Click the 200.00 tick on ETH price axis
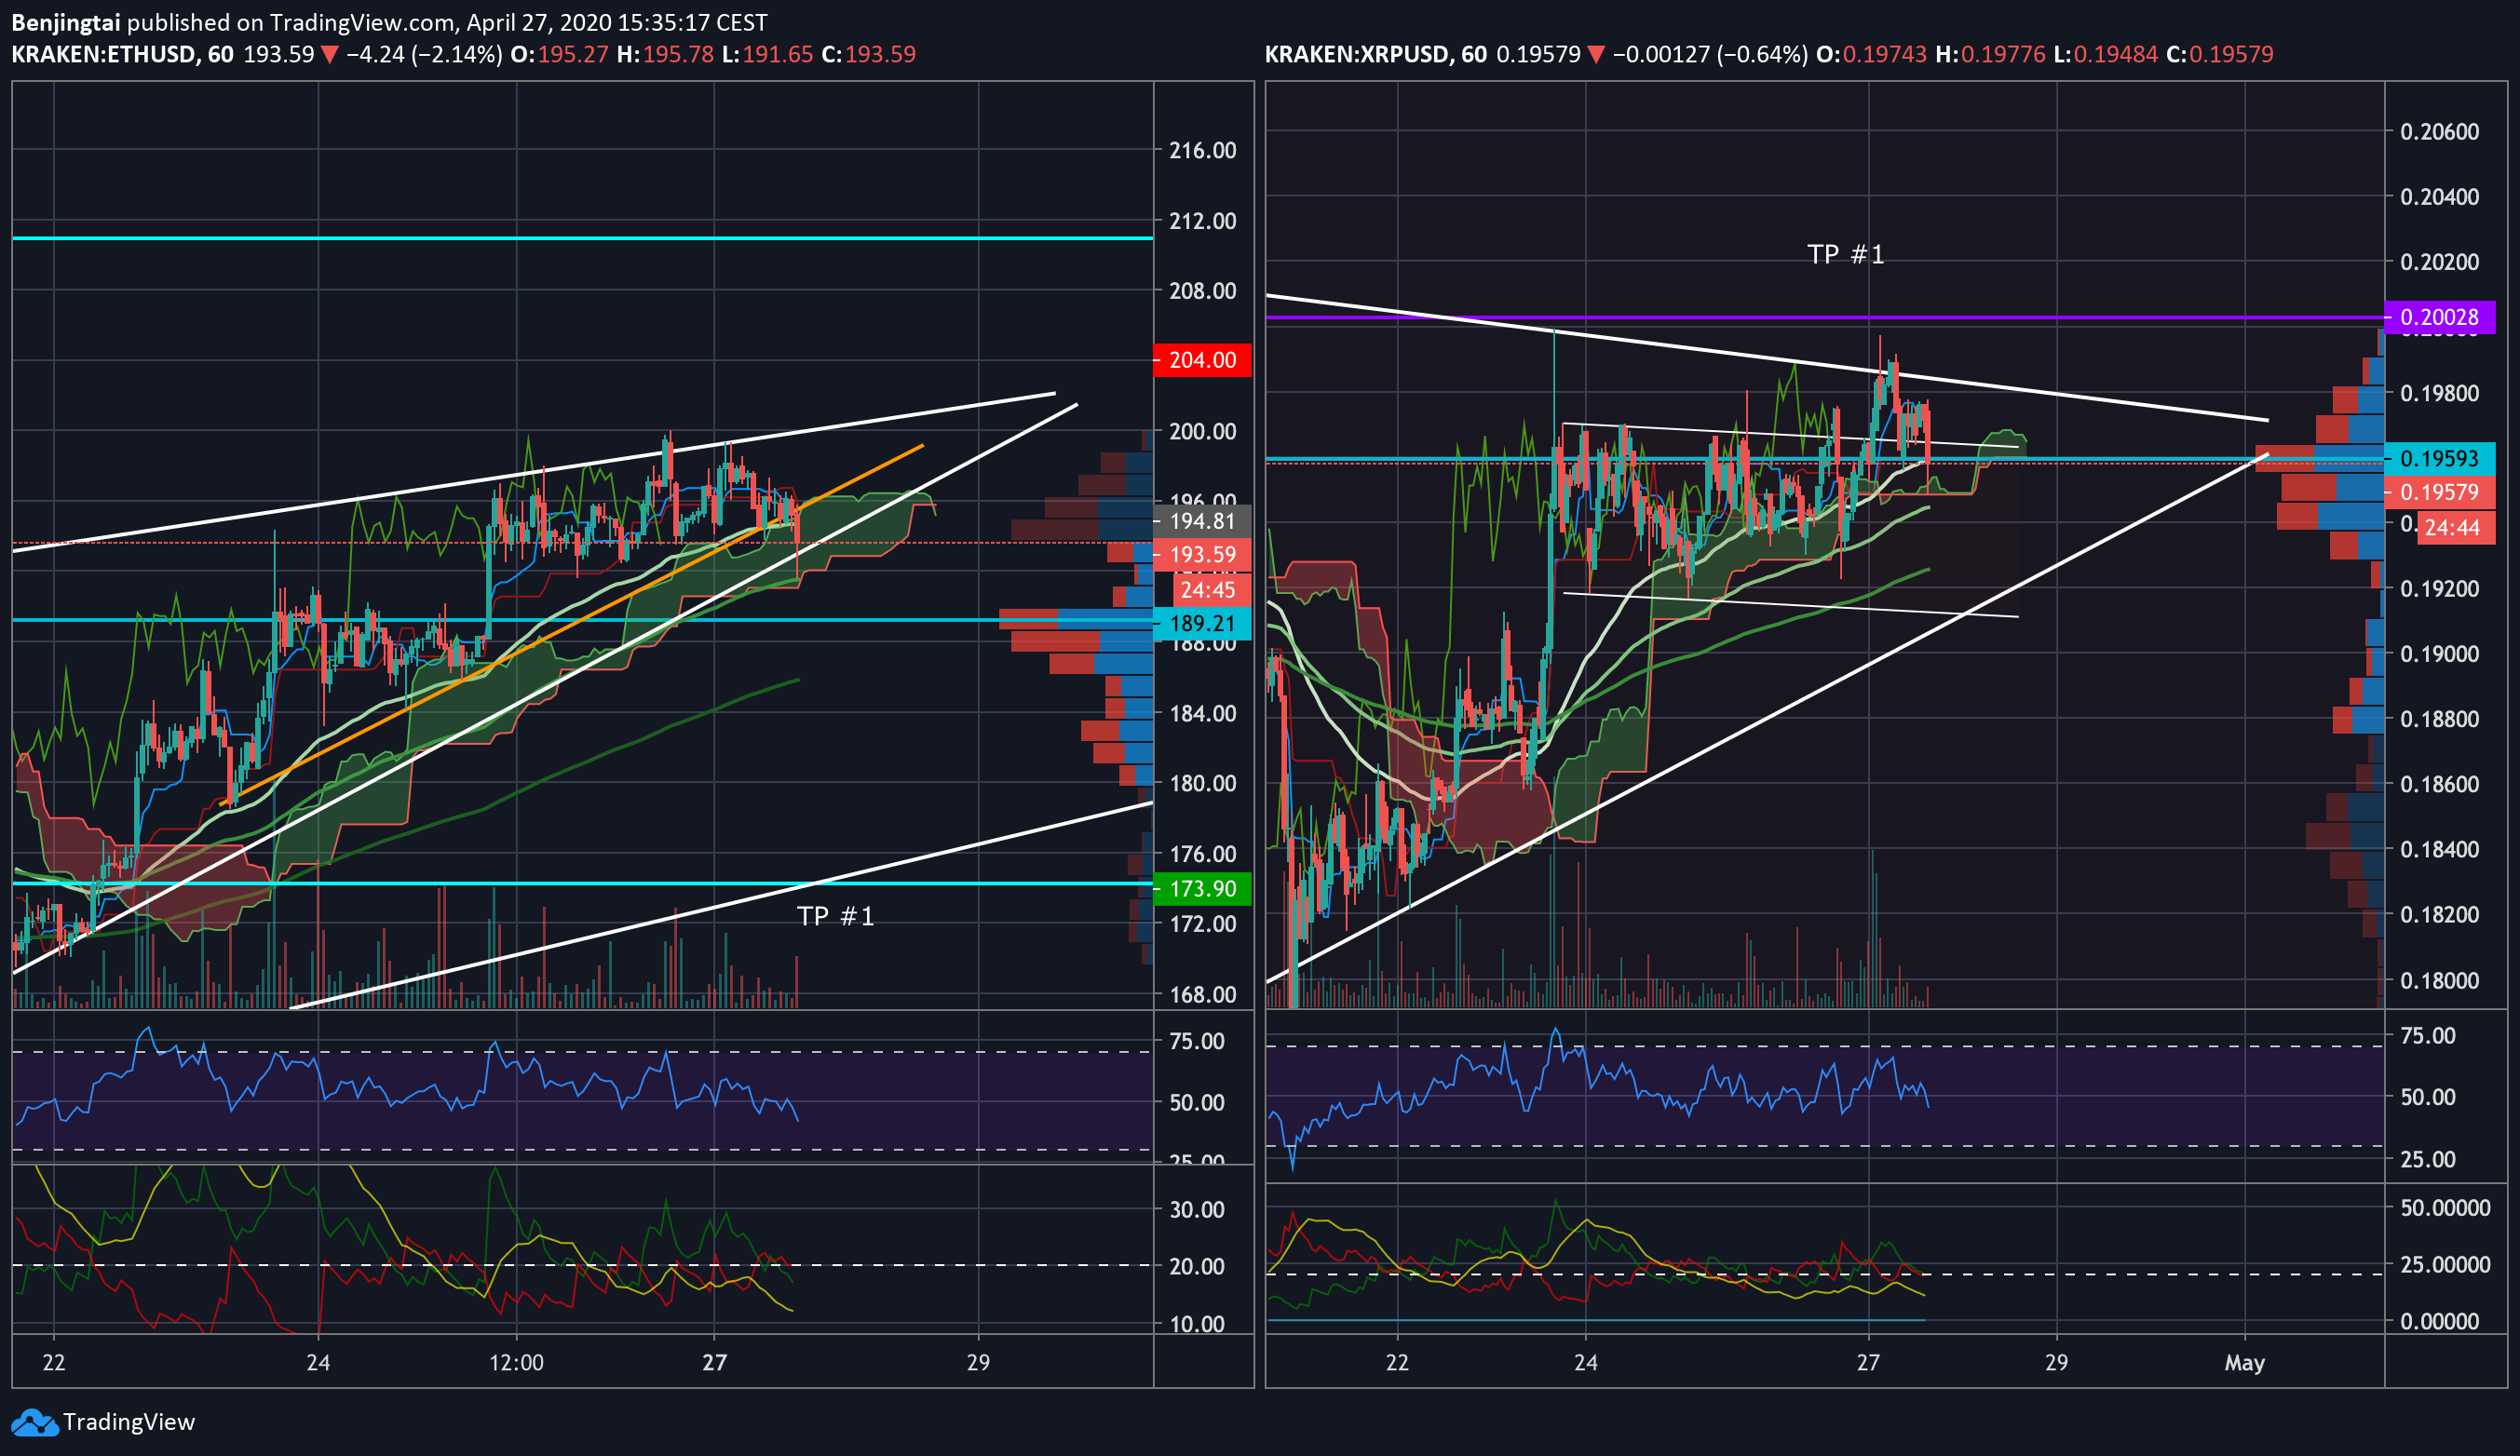 1202,431
